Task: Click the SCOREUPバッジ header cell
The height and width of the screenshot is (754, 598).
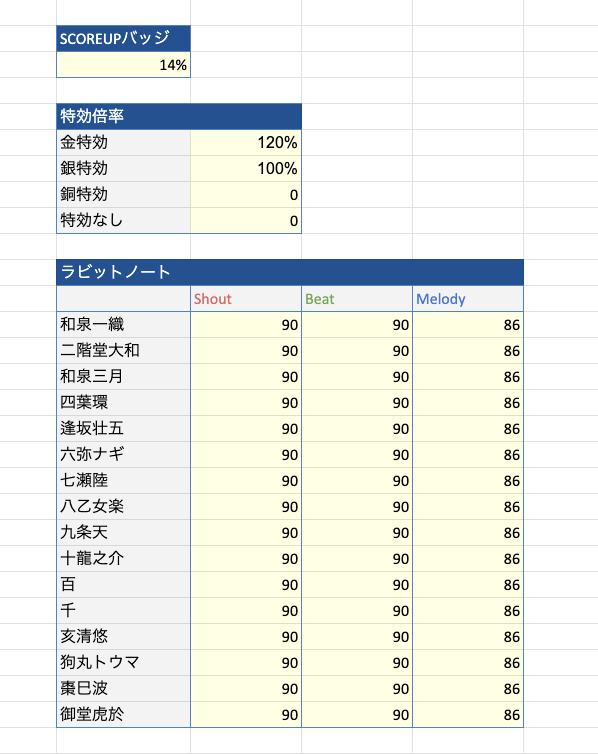Action: tap(124, 38)
